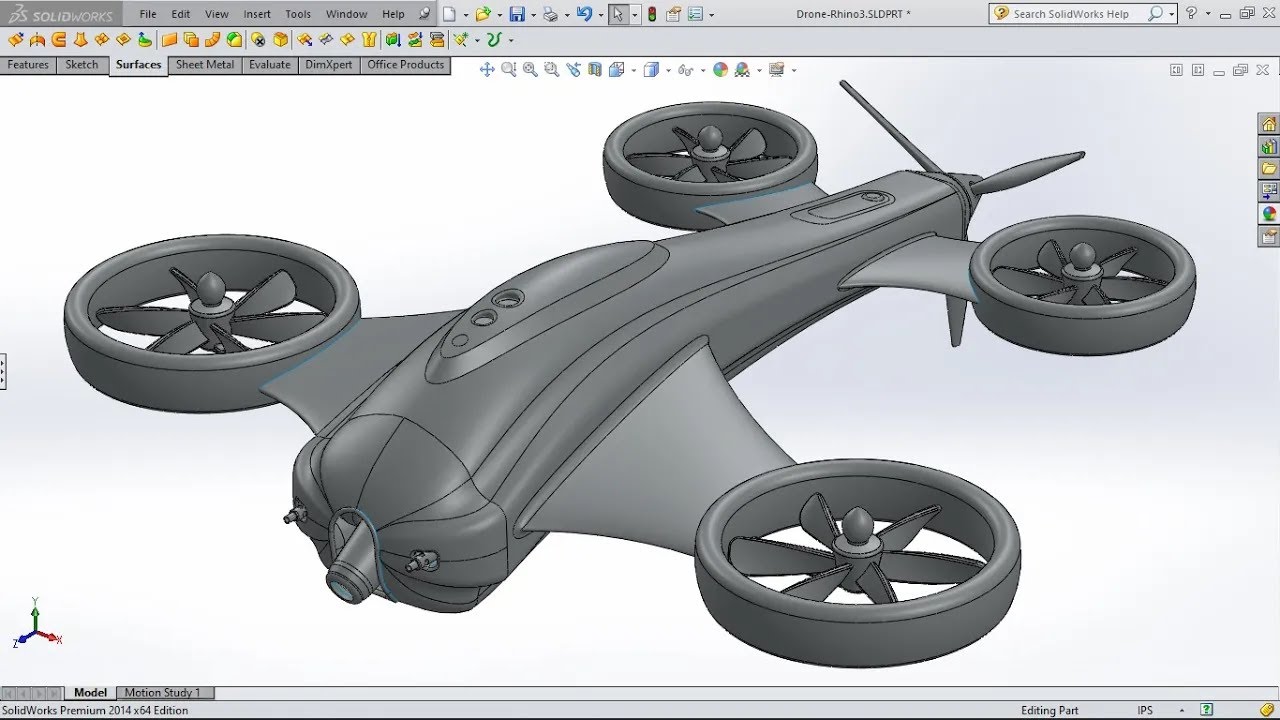
Task: Open the File Explorer task pane
Action: (1269, 168)
